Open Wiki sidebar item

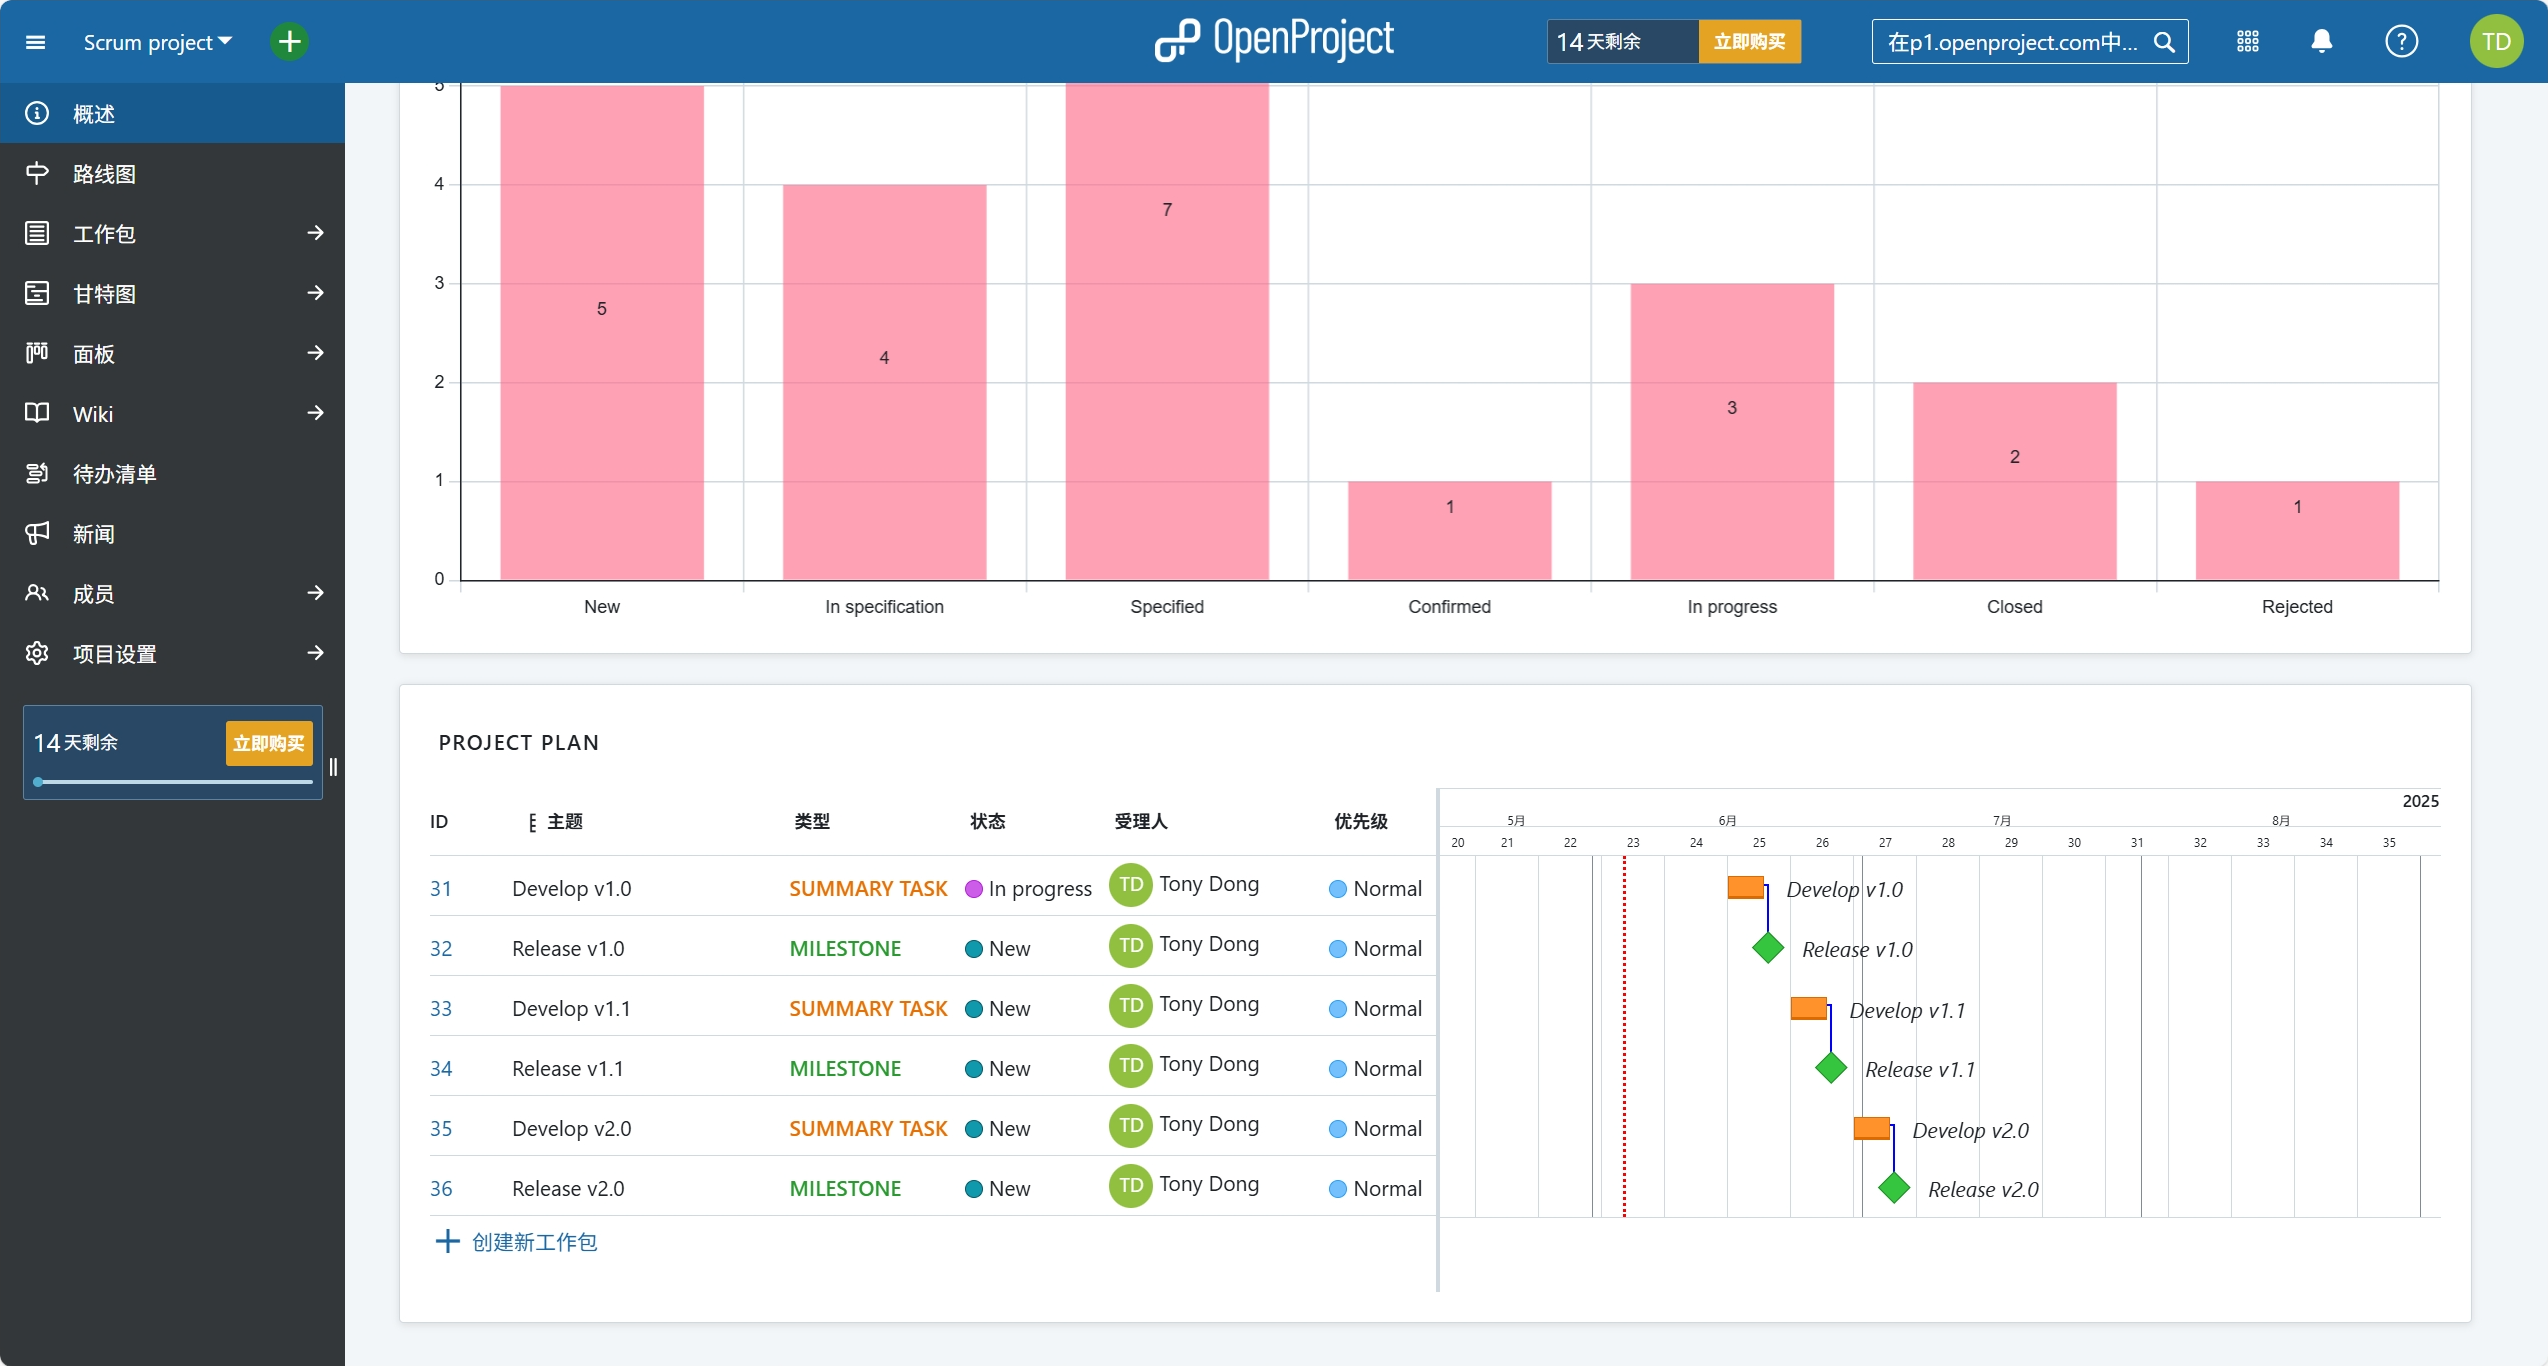145,413
